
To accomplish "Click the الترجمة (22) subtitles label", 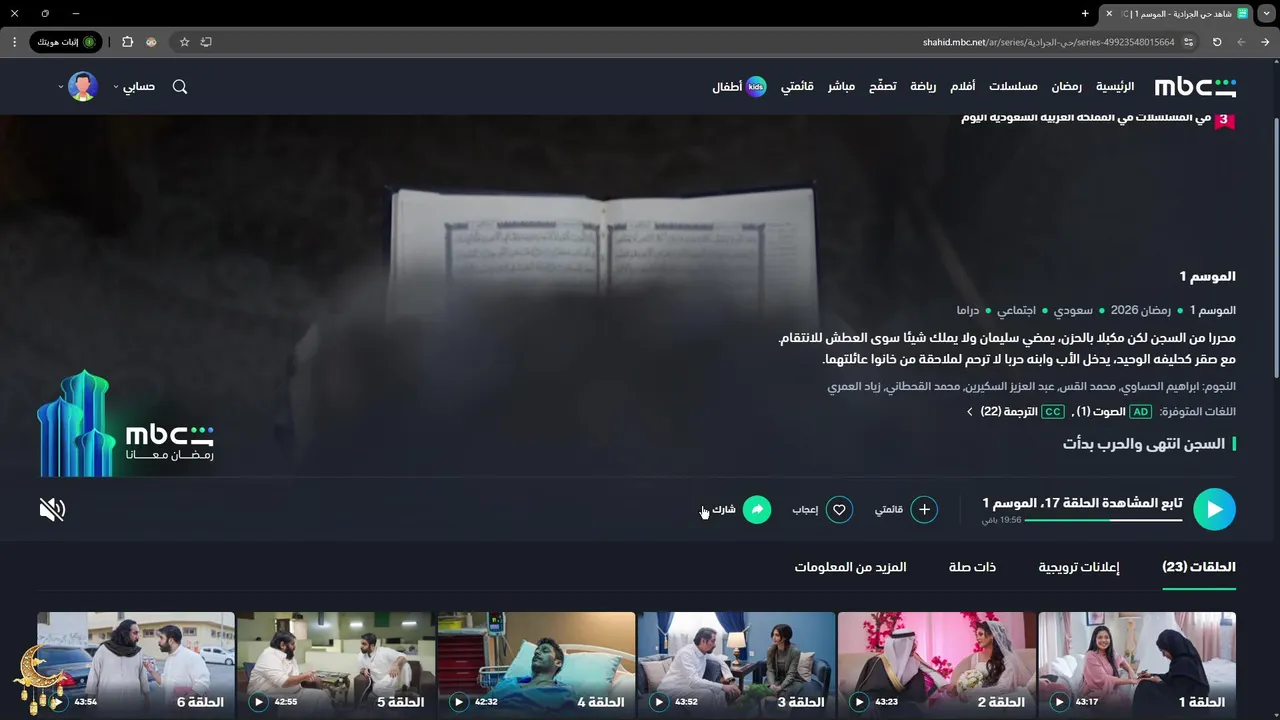I will [1009, 412].
